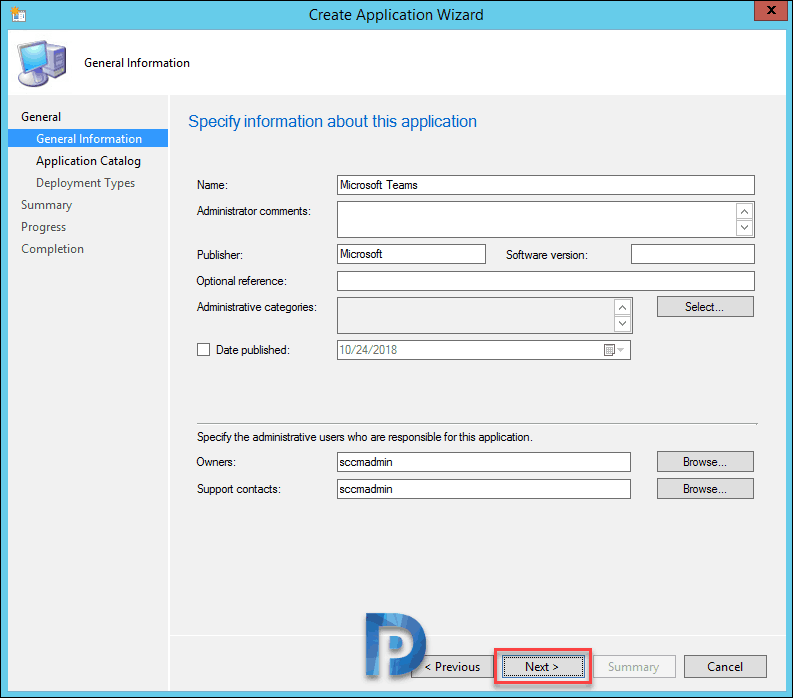Screen dimensions: 793x698
Task: Click the Summary button at bottom
Action: [634, 667]
